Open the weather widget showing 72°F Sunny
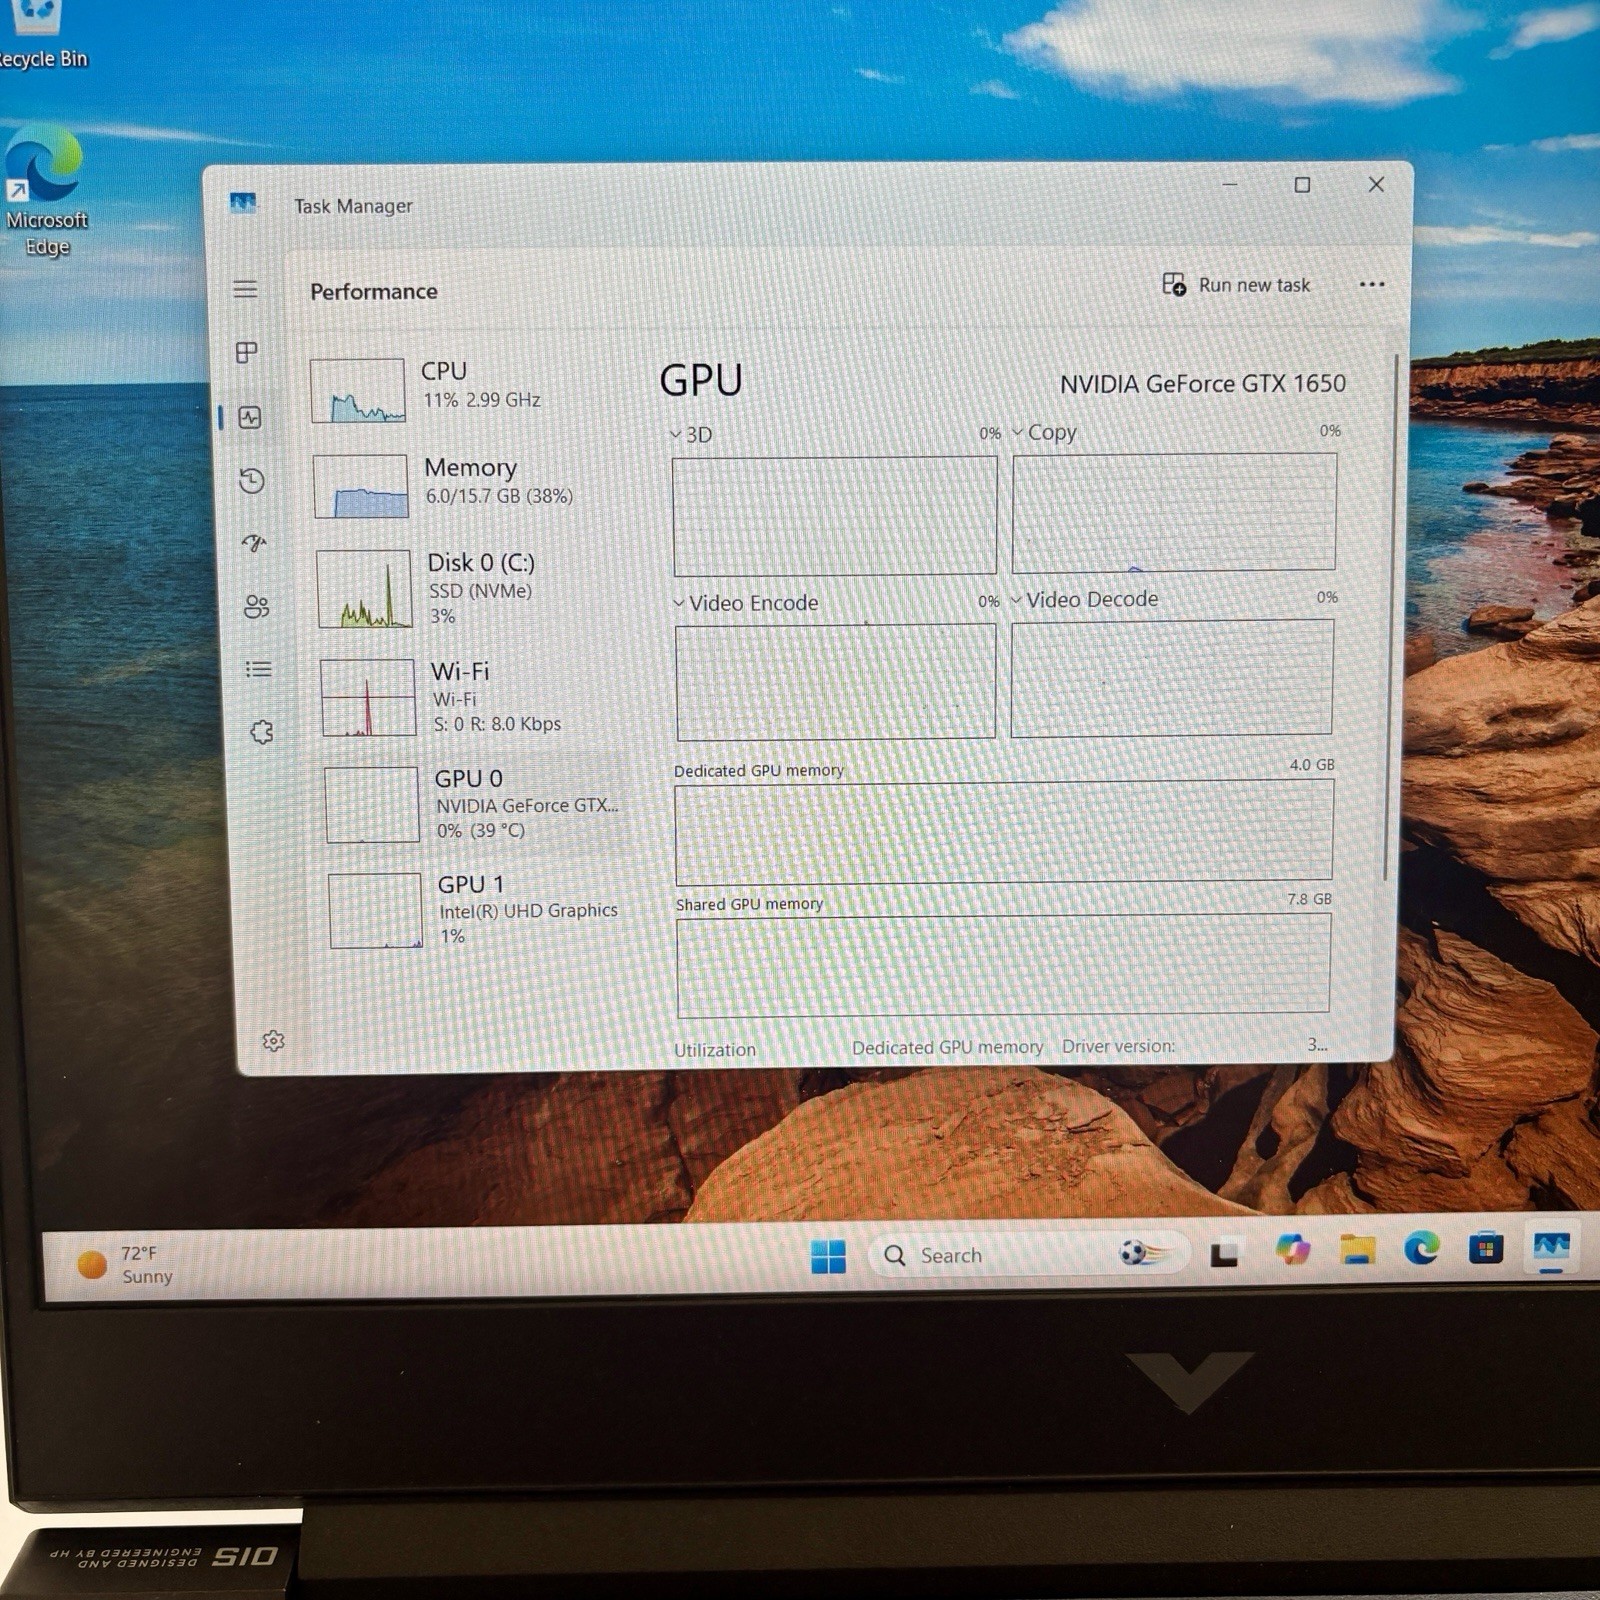1600x1600 pixels. coord(126,1265)
